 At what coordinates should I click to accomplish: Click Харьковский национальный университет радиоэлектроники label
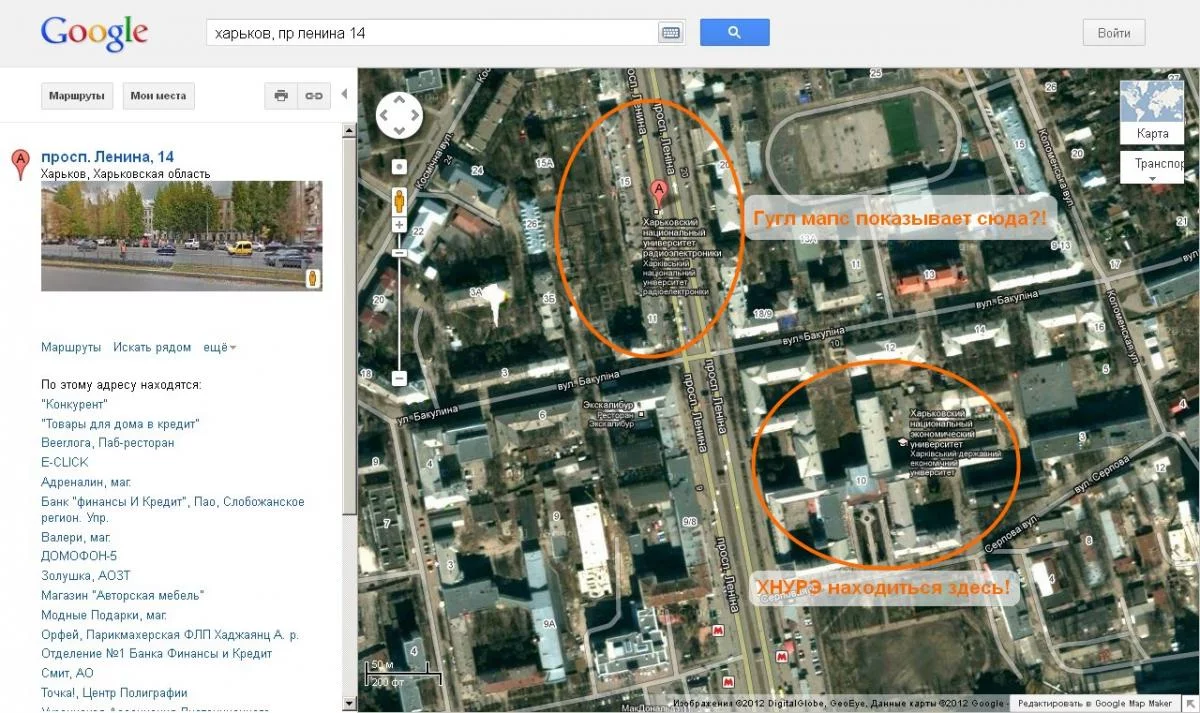coord(681,256)
